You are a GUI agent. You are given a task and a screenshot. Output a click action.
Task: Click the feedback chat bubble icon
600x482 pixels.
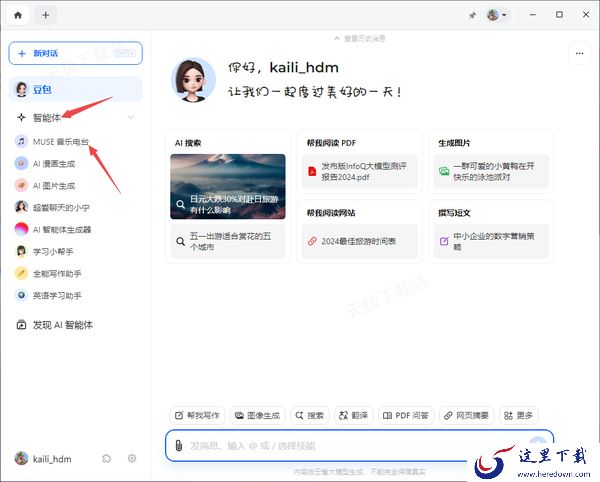point(107,458)
